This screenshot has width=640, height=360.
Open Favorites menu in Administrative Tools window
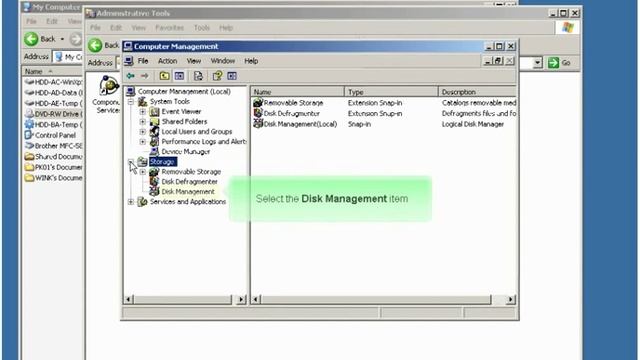tap(169, 28)
